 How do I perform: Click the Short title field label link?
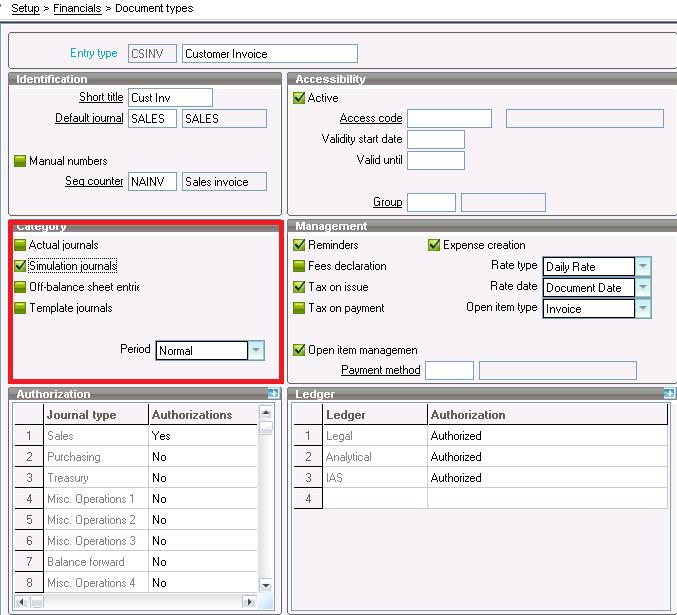101,97
